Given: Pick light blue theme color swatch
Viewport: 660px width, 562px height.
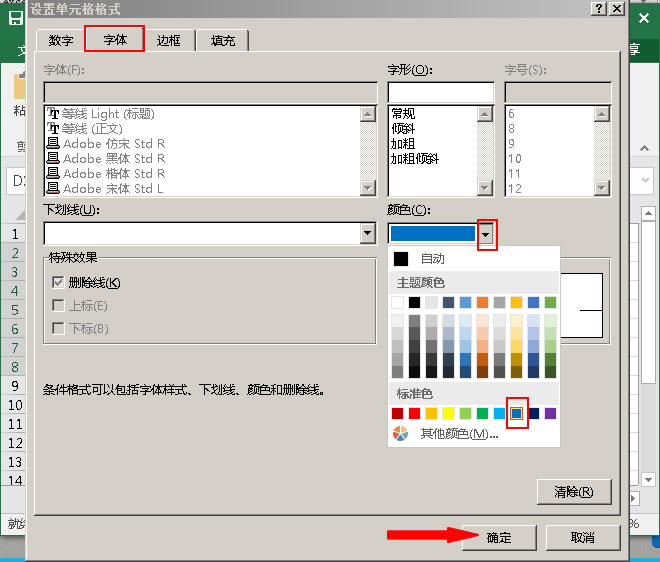Looking at the screenshot, I should (x=465, y=302).
